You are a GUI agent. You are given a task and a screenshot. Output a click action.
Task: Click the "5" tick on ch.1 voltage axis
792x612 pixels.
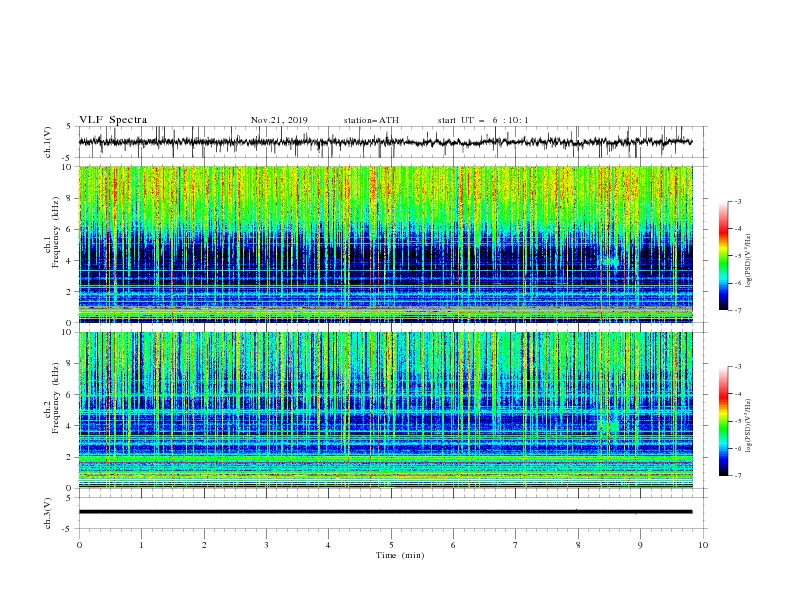pyautogui.click(x=70, y=127)
